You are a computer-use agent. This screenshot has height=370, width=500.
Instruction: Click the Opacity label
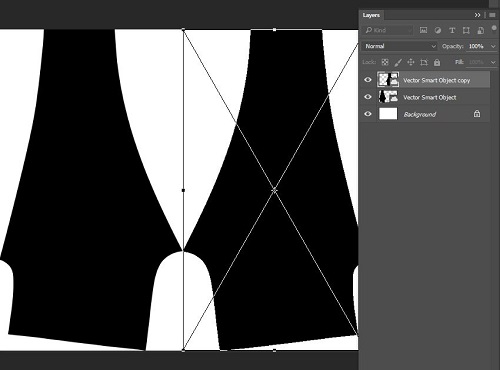coord(453,46)
